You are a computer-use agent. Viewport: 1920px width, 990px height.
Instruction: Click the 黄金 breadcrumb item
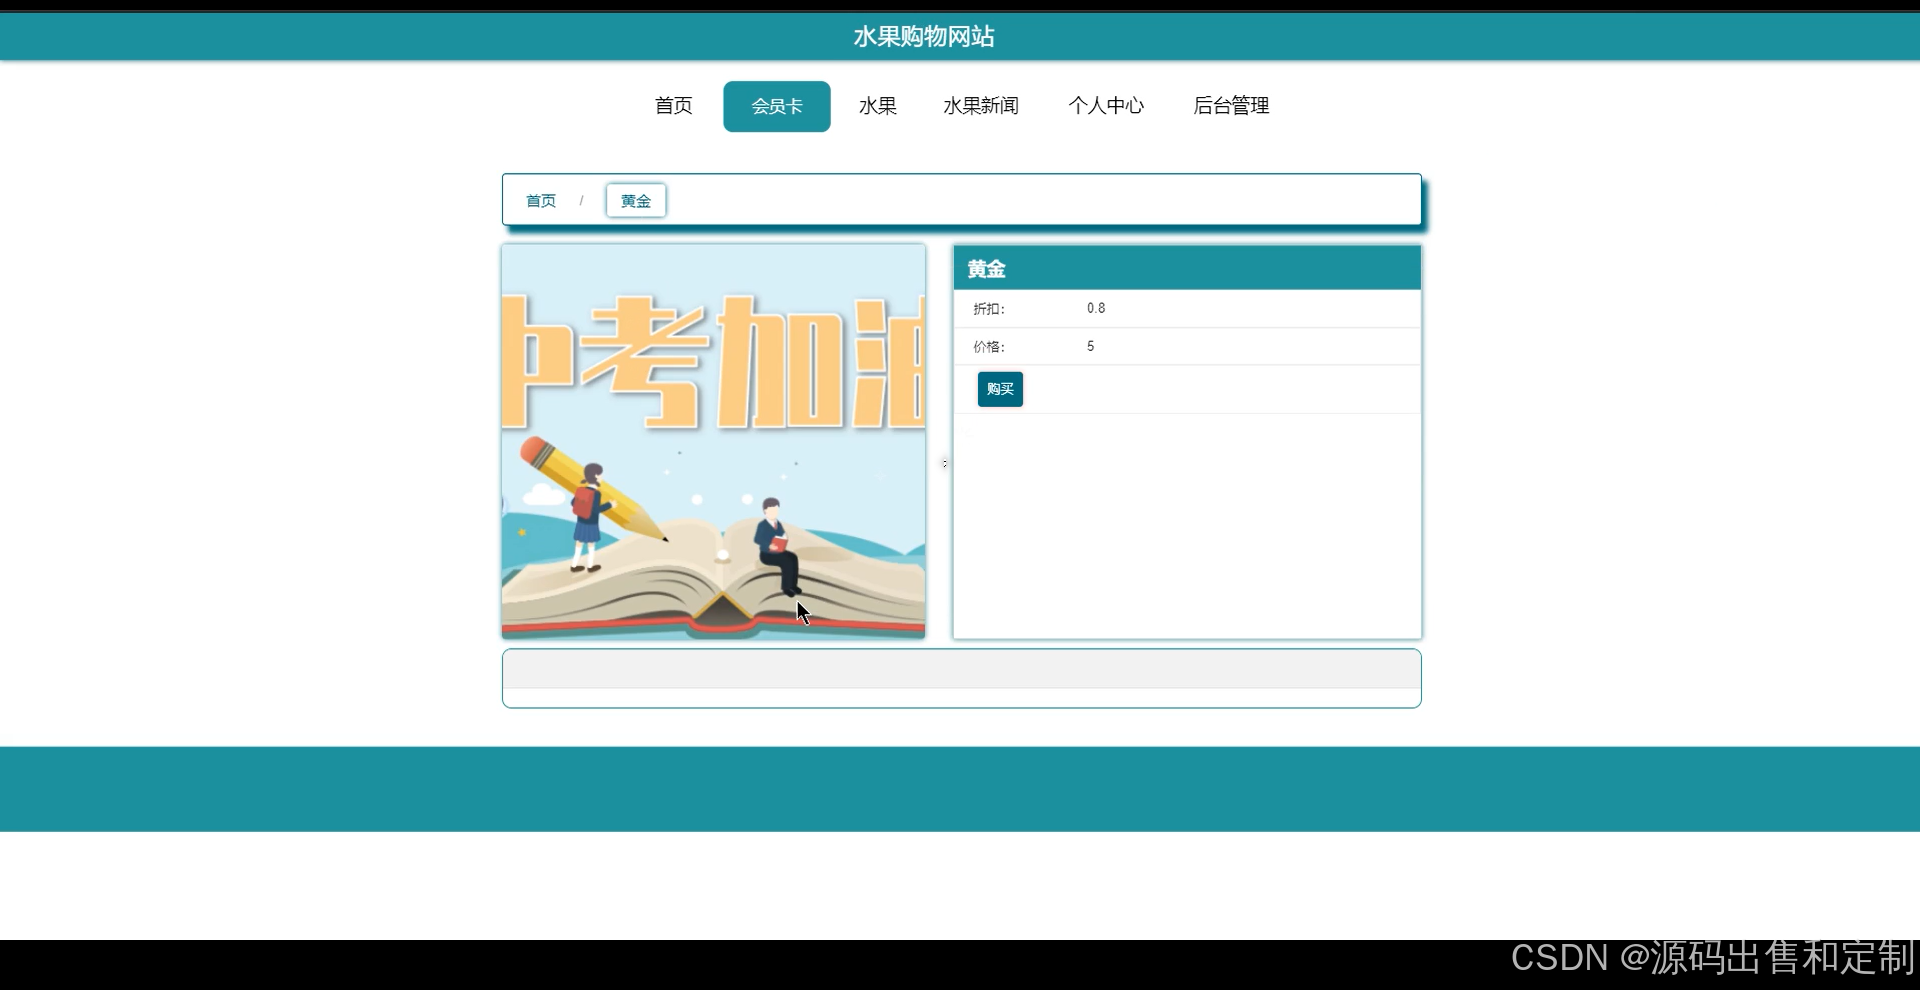(x=636, y=201)
